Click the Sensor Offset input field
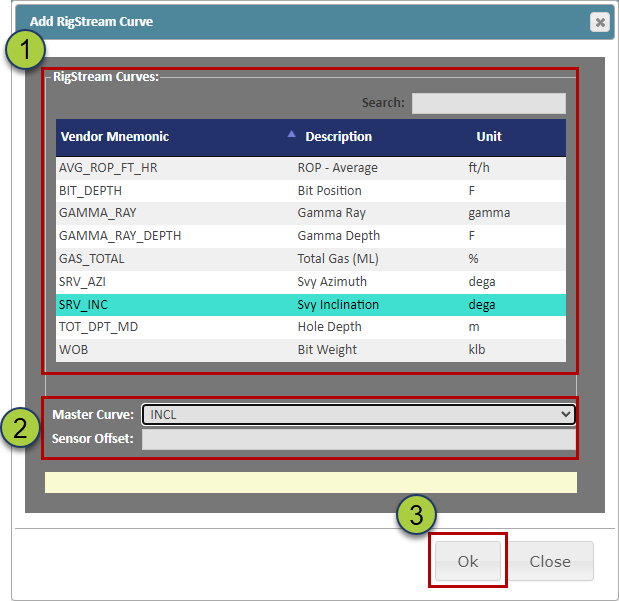Viewport: 619px width, 601px height. pyautogui.click(x=358, y=439)
